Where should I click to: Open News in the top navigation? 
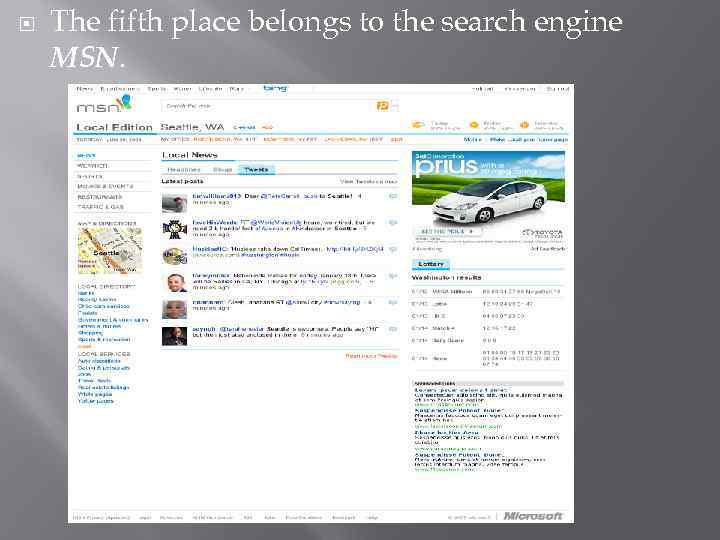click(x=84, y=89)
